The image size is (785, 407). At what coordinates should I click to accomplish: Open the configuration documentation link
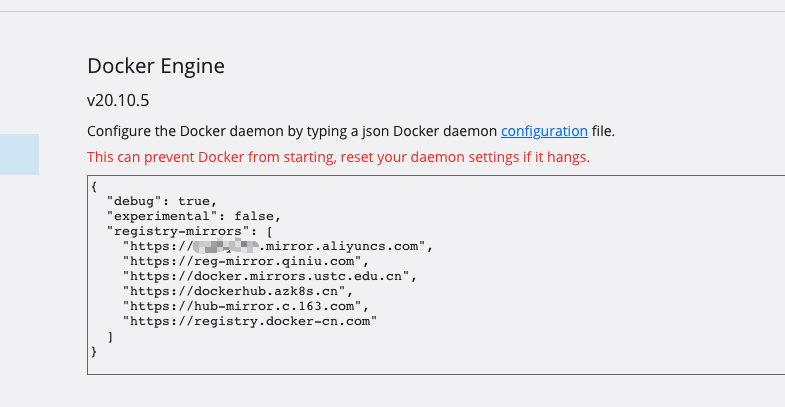click(544, 131)
